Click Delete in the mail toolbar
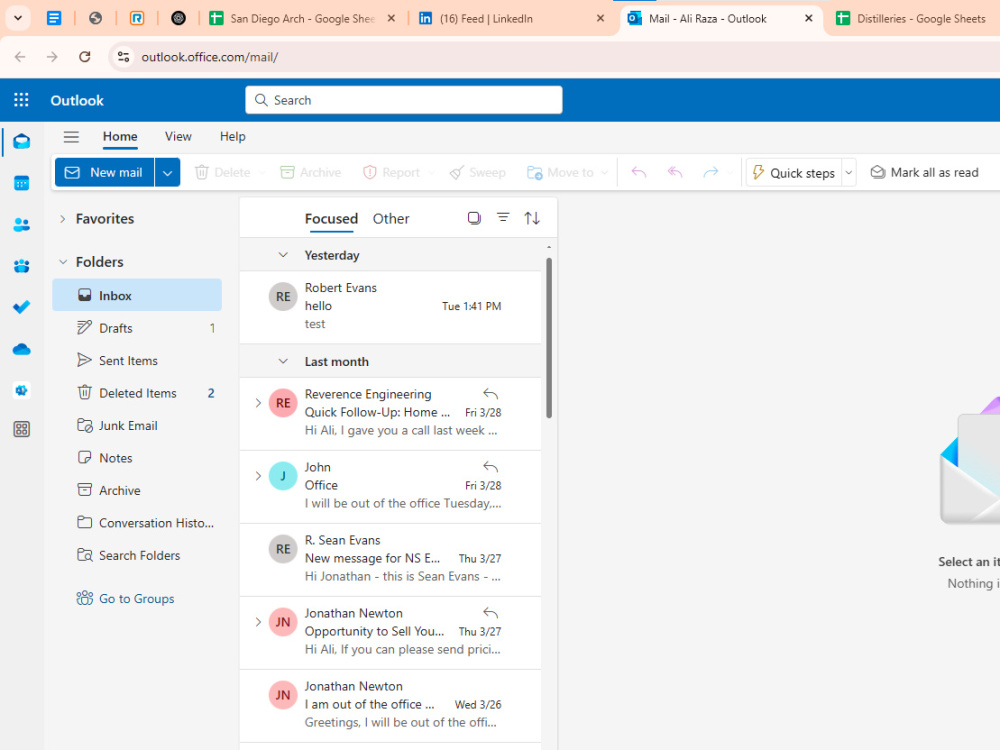This screenshot has width=1000, height=750. 223,172
